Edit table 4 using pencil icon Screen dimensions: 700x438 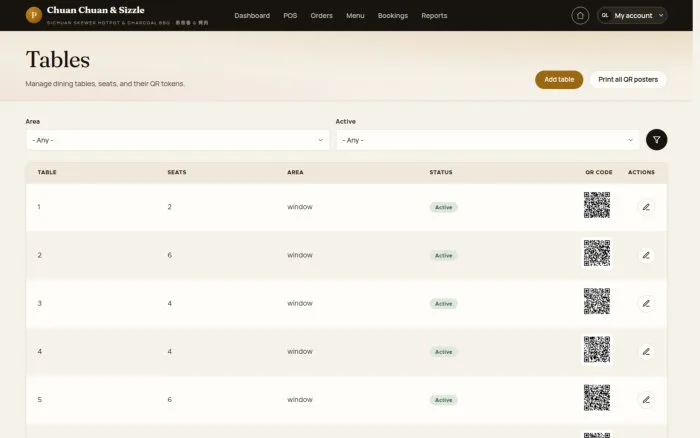pos(646,352)
